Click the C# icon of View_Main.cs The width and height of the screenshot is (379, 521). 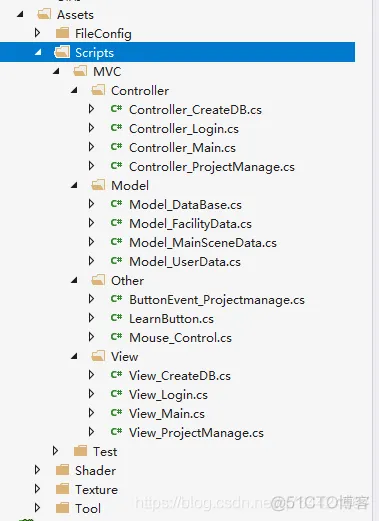(116, 413)
